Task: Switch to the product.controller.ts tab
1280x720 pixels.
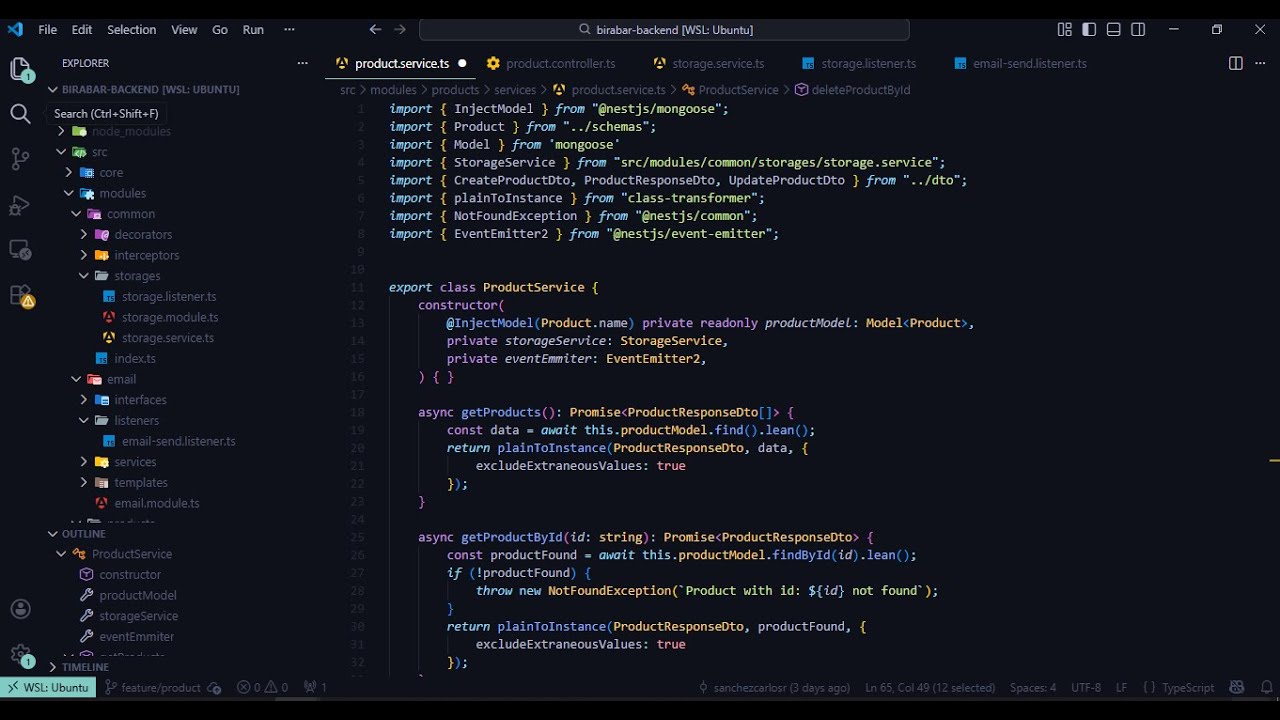Action: 561,63
